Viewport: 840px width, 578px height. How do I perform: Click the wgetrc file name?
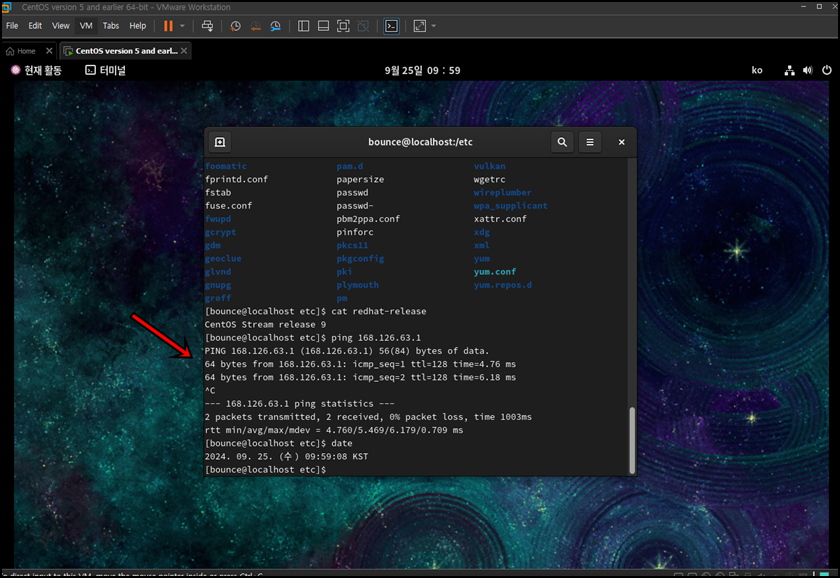pos(490,179)
